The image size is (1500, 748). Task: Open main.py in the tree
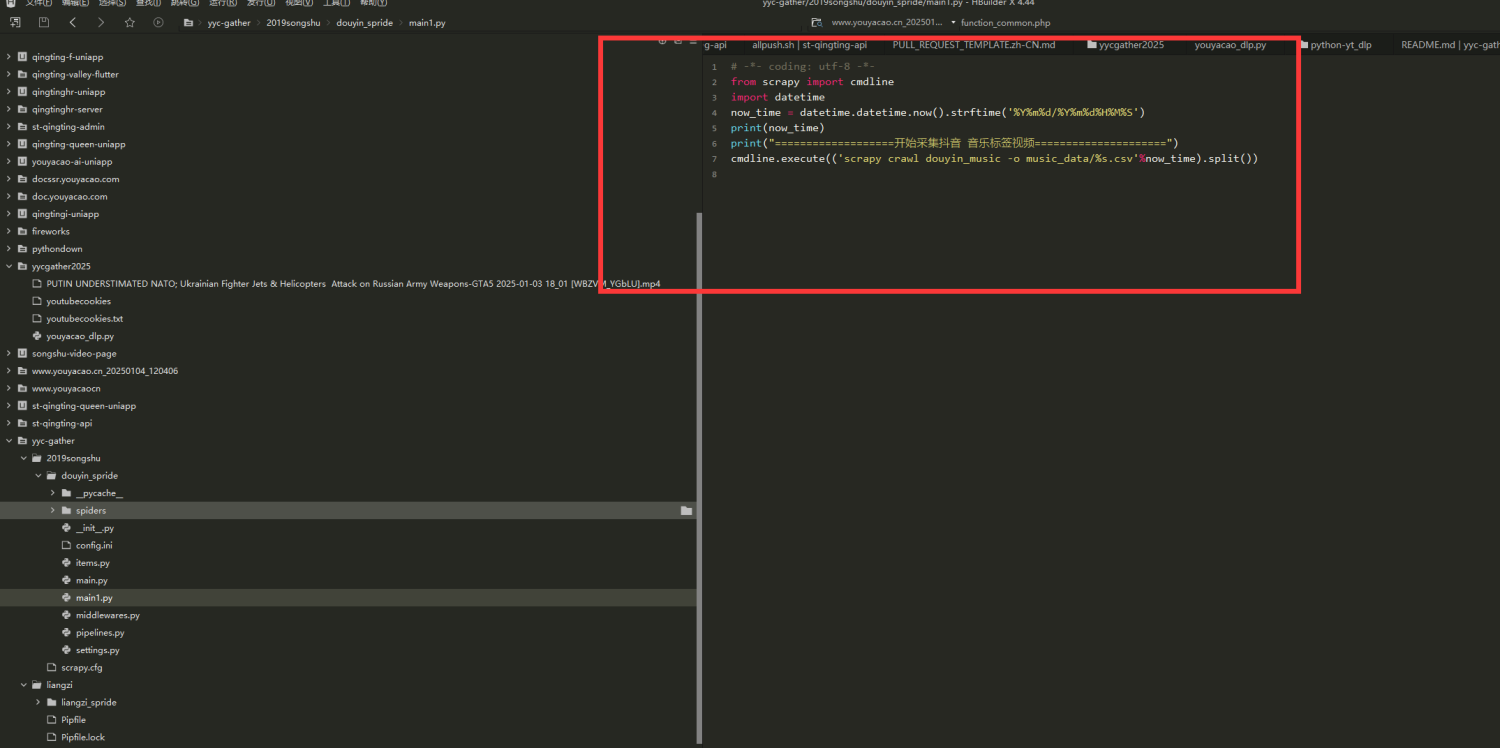[x=92, y=580]
